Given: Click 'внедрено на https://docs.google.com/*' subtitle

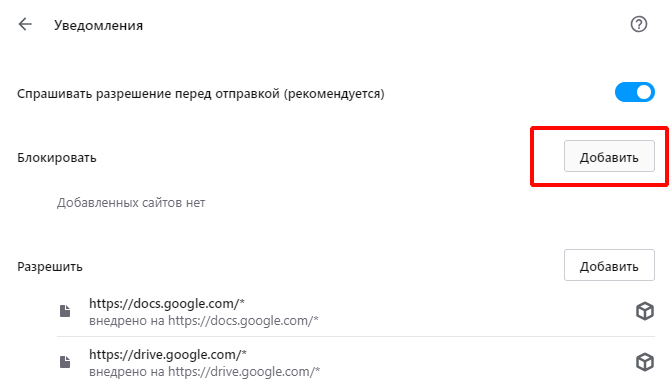Looking at the screenshot, I should pos(204,321).
